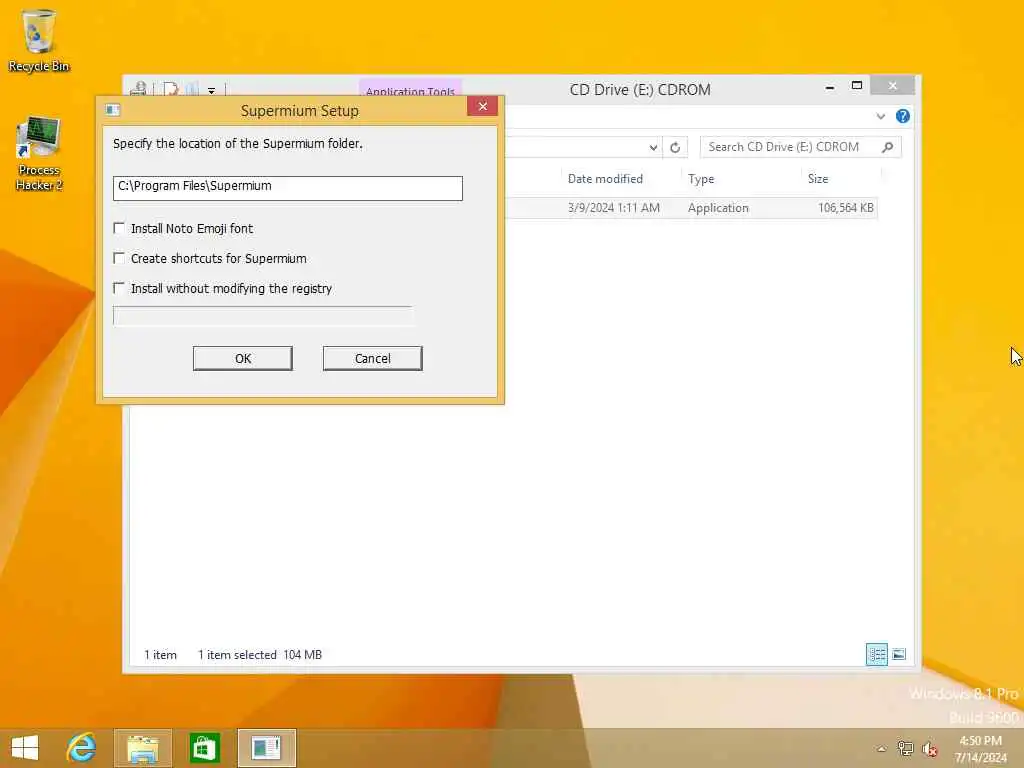Sort by Date modified column
Image resolution: width=1024 pixels, height=768 pixels.
(605, 178)
